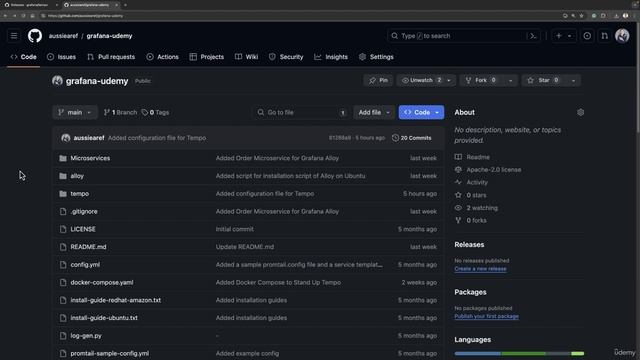Viewport: 640px width, 360px height.
Task: Focus the Go to file search field
Action: (301, 112)
